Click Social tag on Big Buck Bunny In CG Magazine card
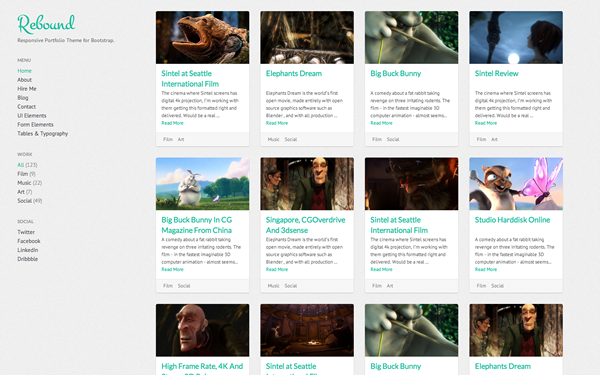Image resolution: width=600 pixels, height=375 pixels. tap(184, 286)
